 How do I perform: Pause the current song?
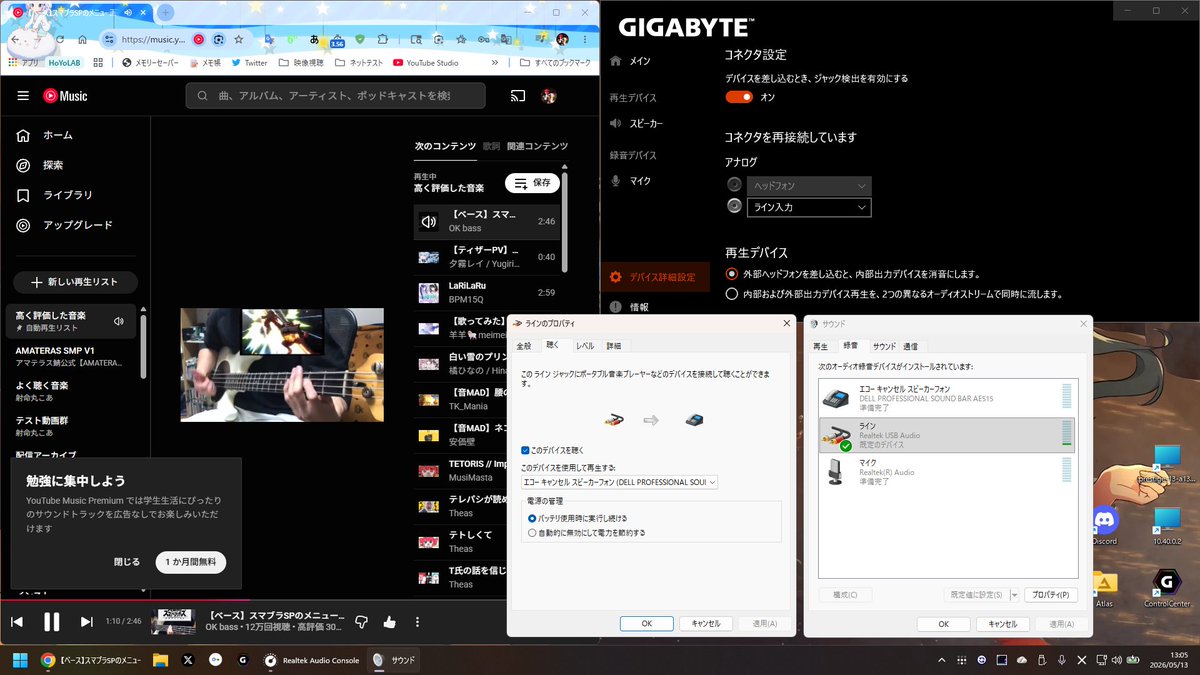coord(51,622)
